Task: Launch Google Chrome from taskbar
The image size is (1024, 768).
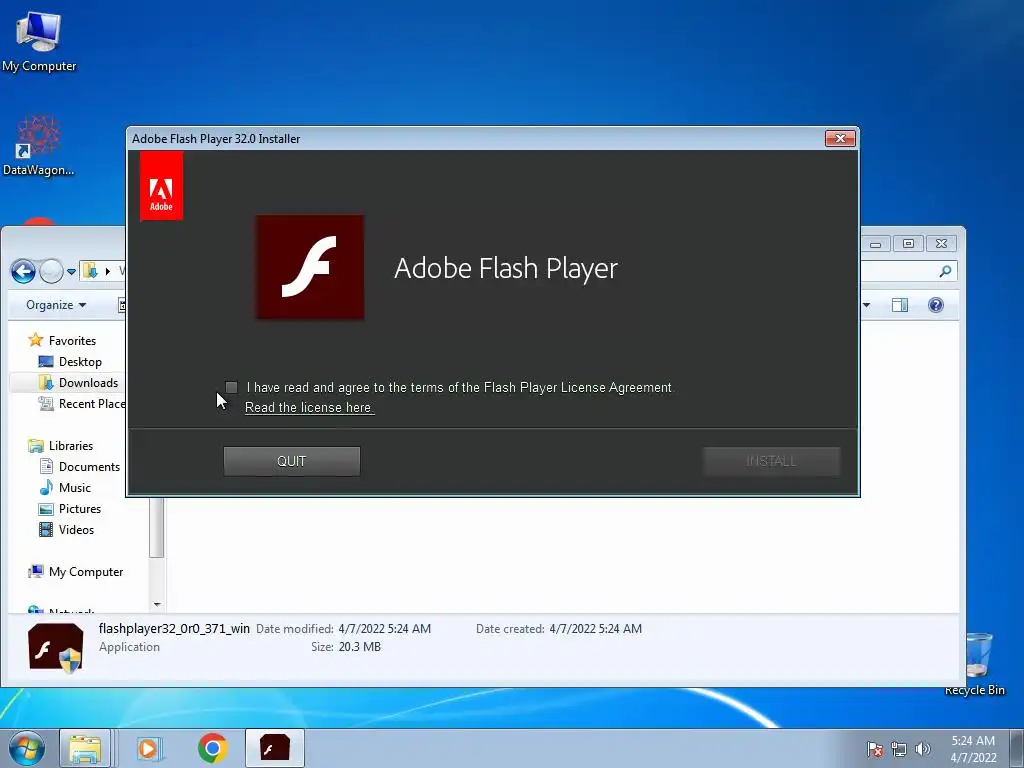Action: [213, 748]
